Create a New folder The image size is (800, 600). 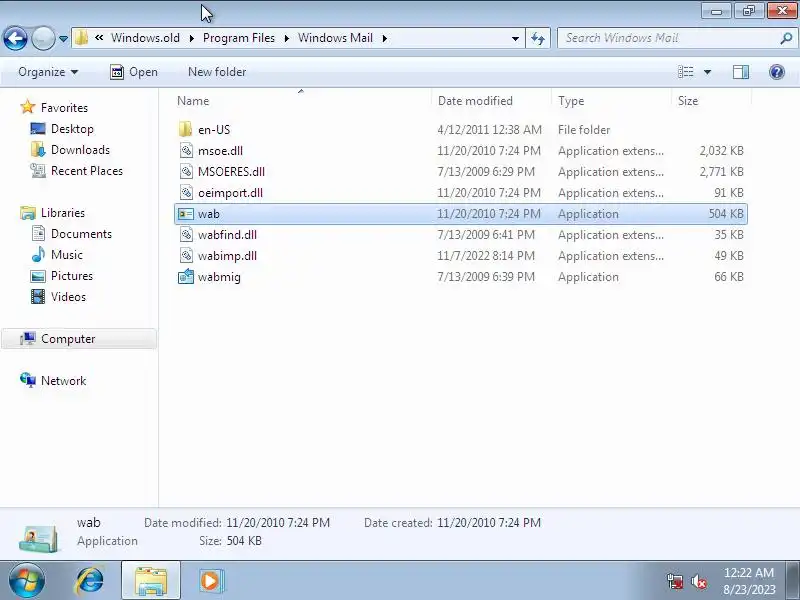click(x=217, y=72)
